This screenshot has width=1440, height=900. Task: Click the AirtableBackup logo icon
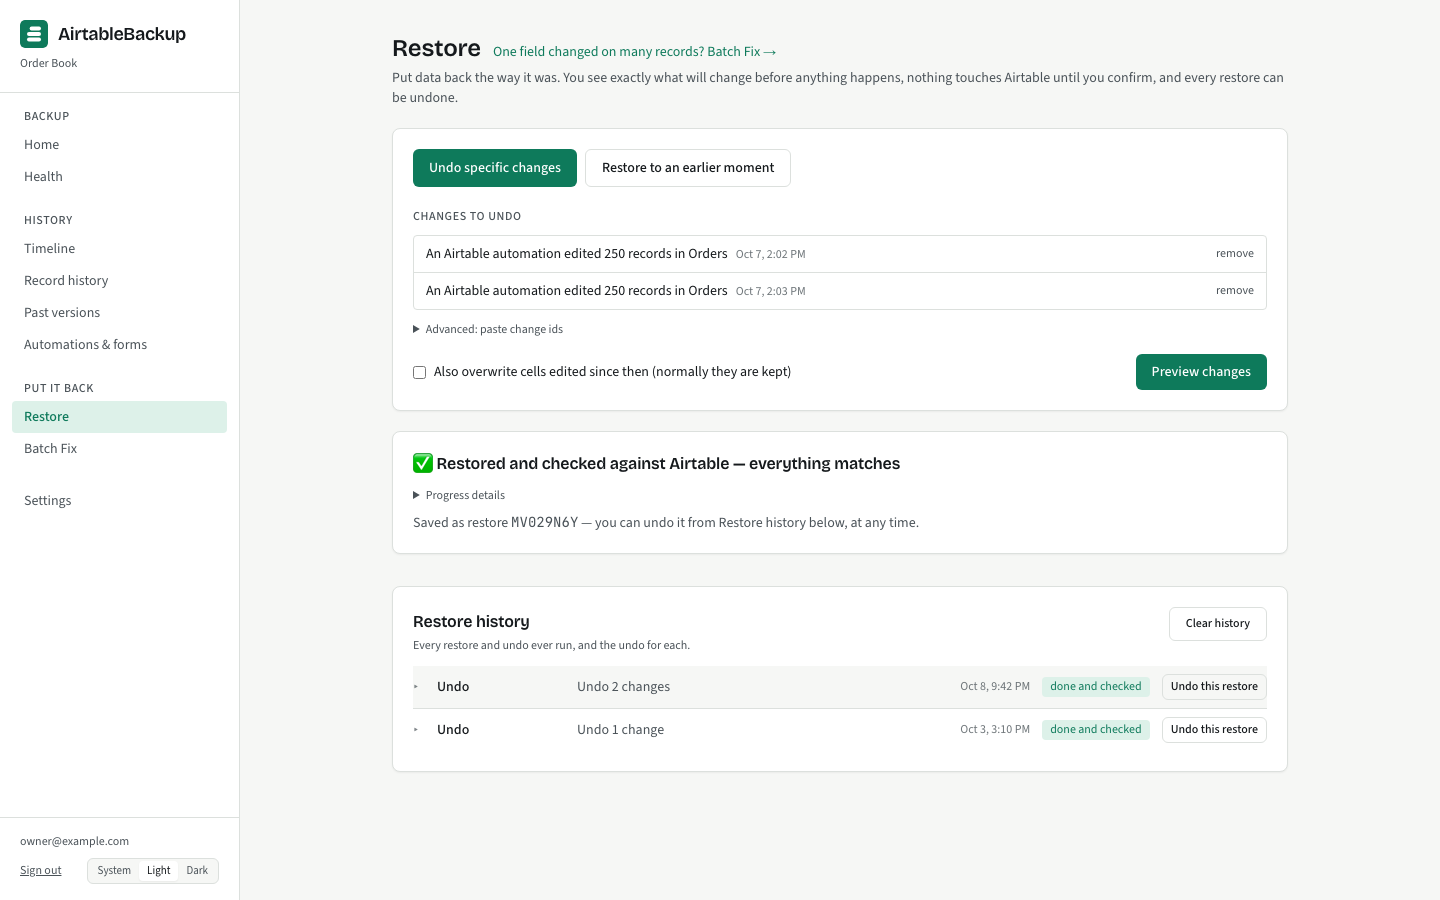tap(34, 34)
